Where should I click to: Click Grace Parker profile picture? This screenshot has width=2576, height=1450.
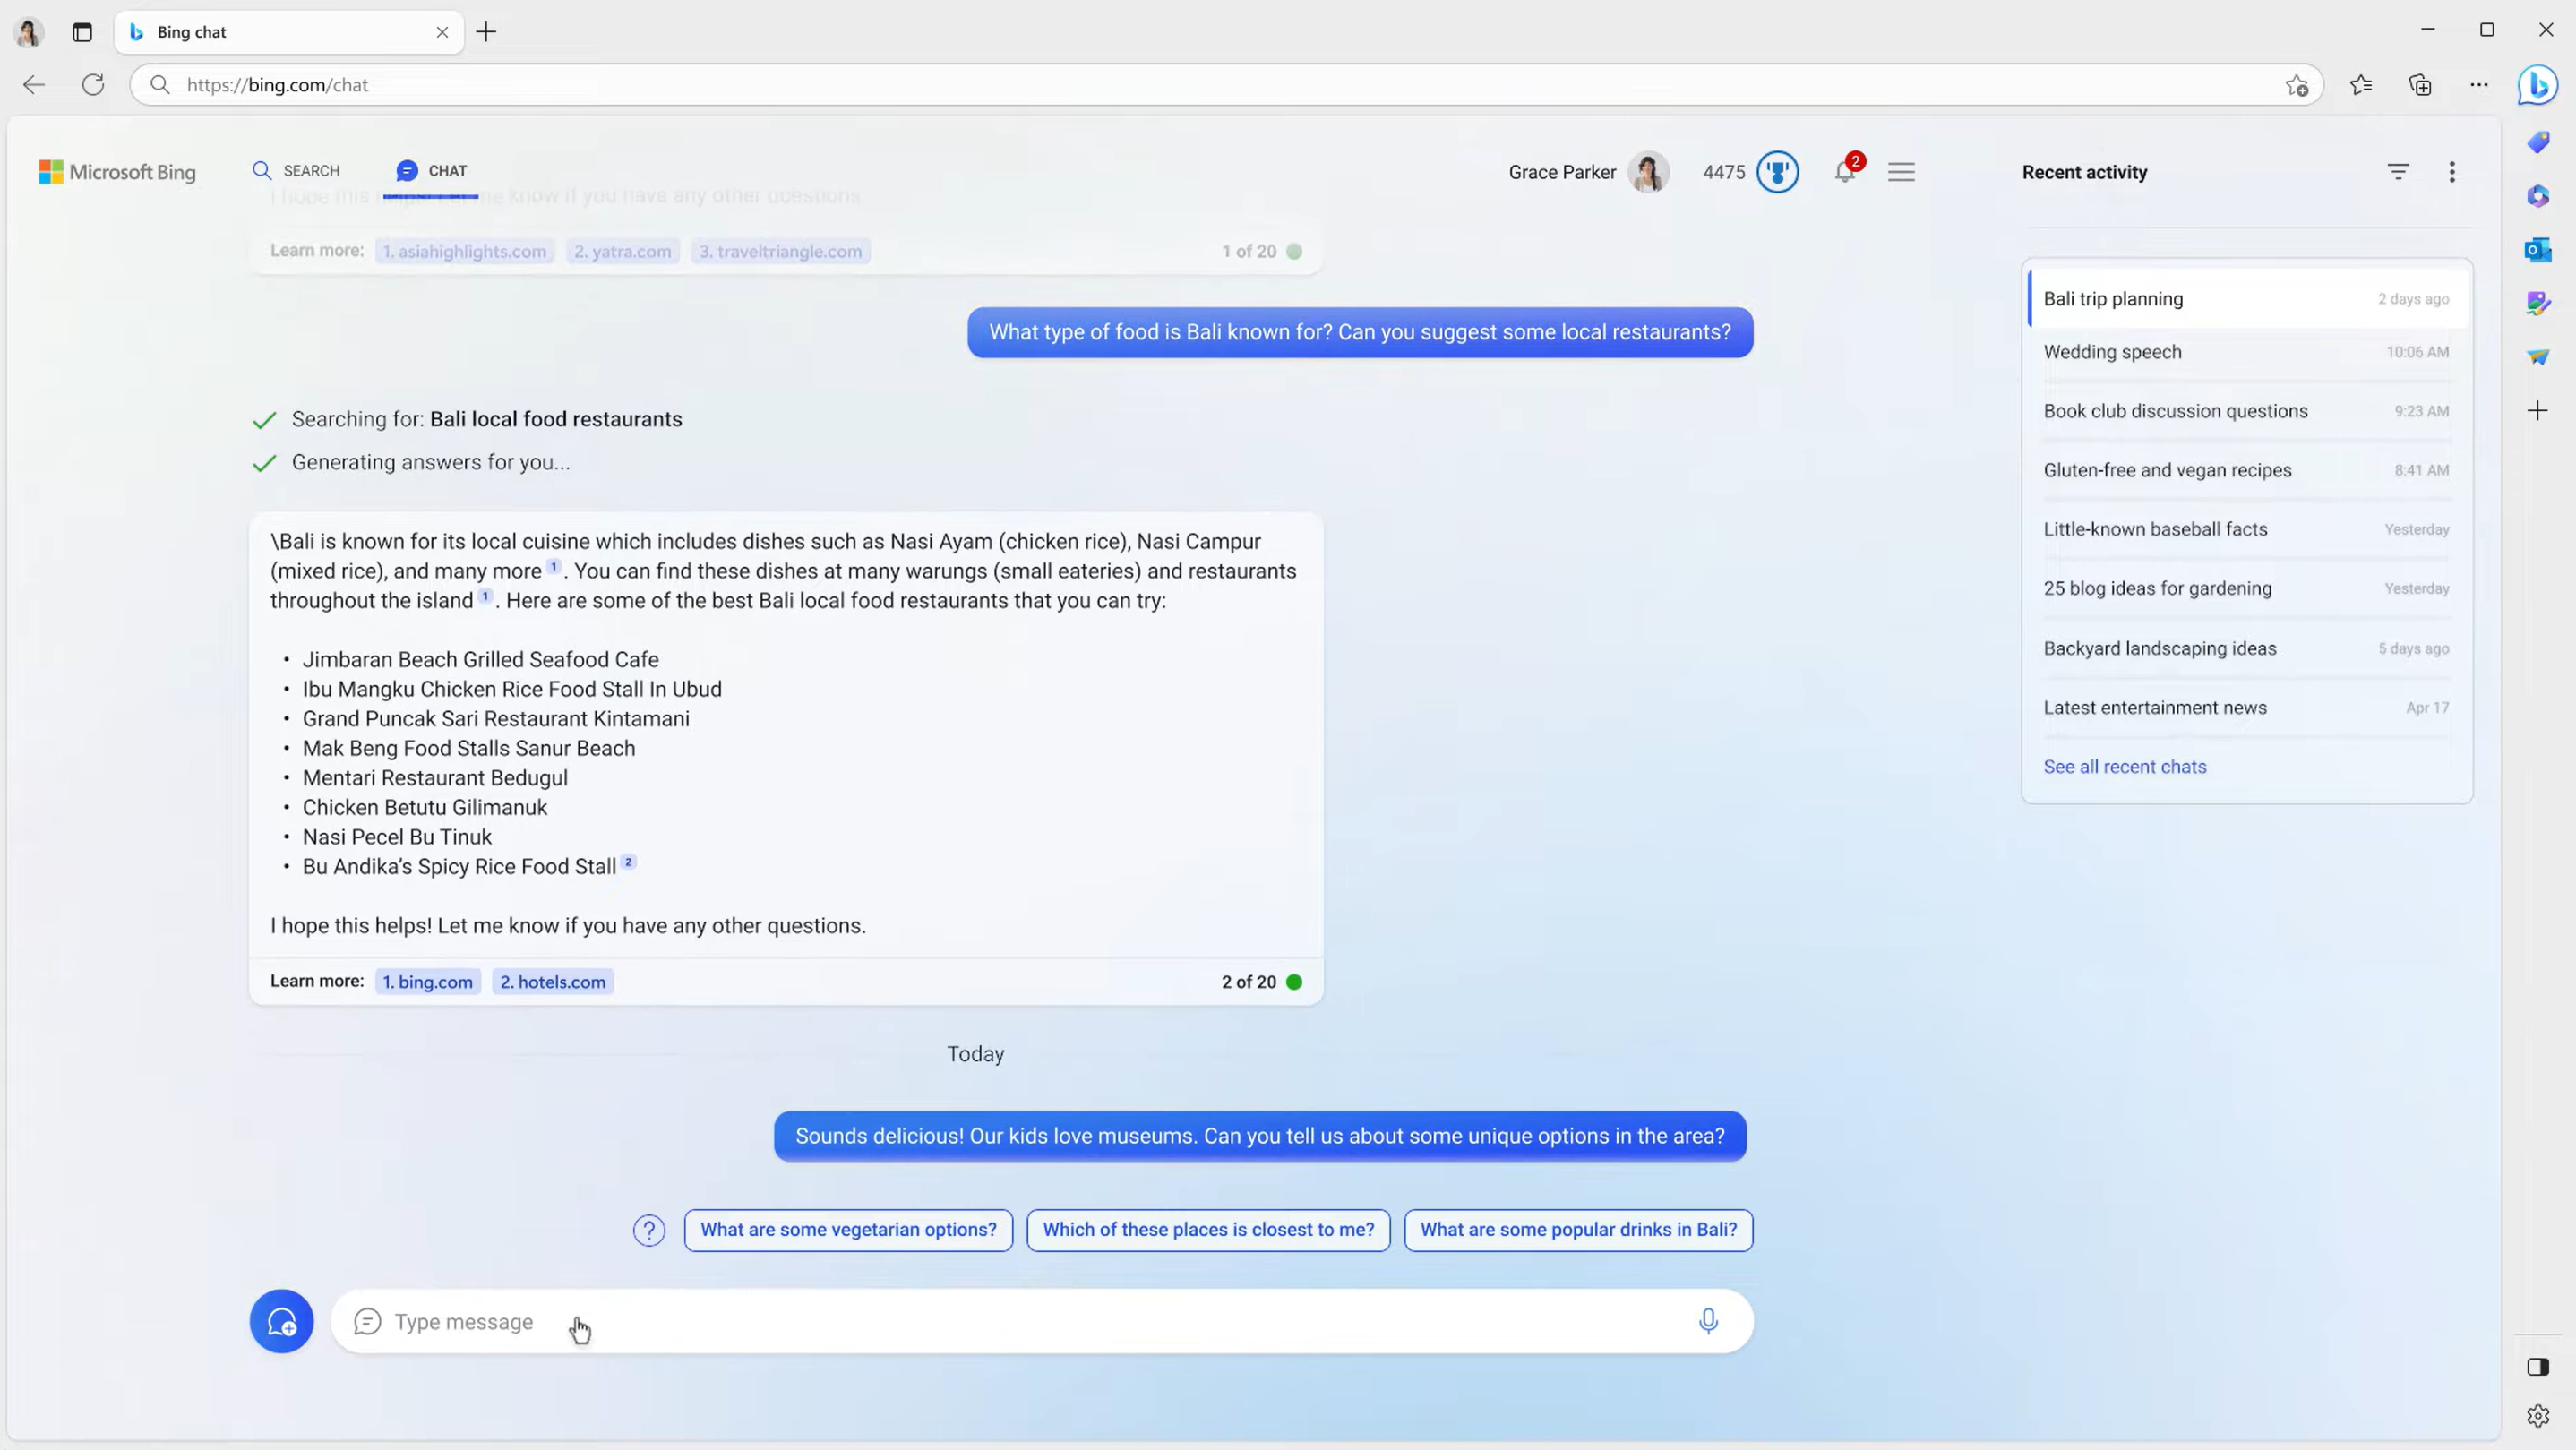click(1648, 172)
